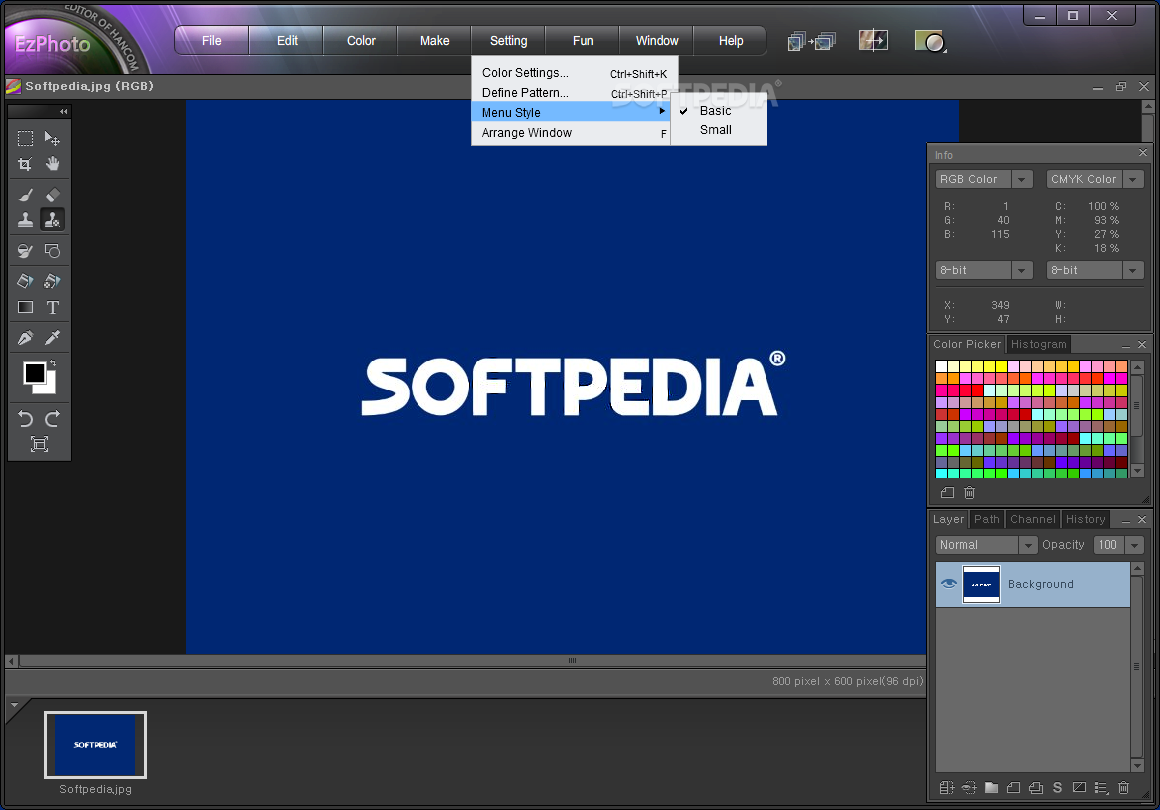Open the Fun menu
This screenshot has width=1160, height=810.
[x=583, y=41]
